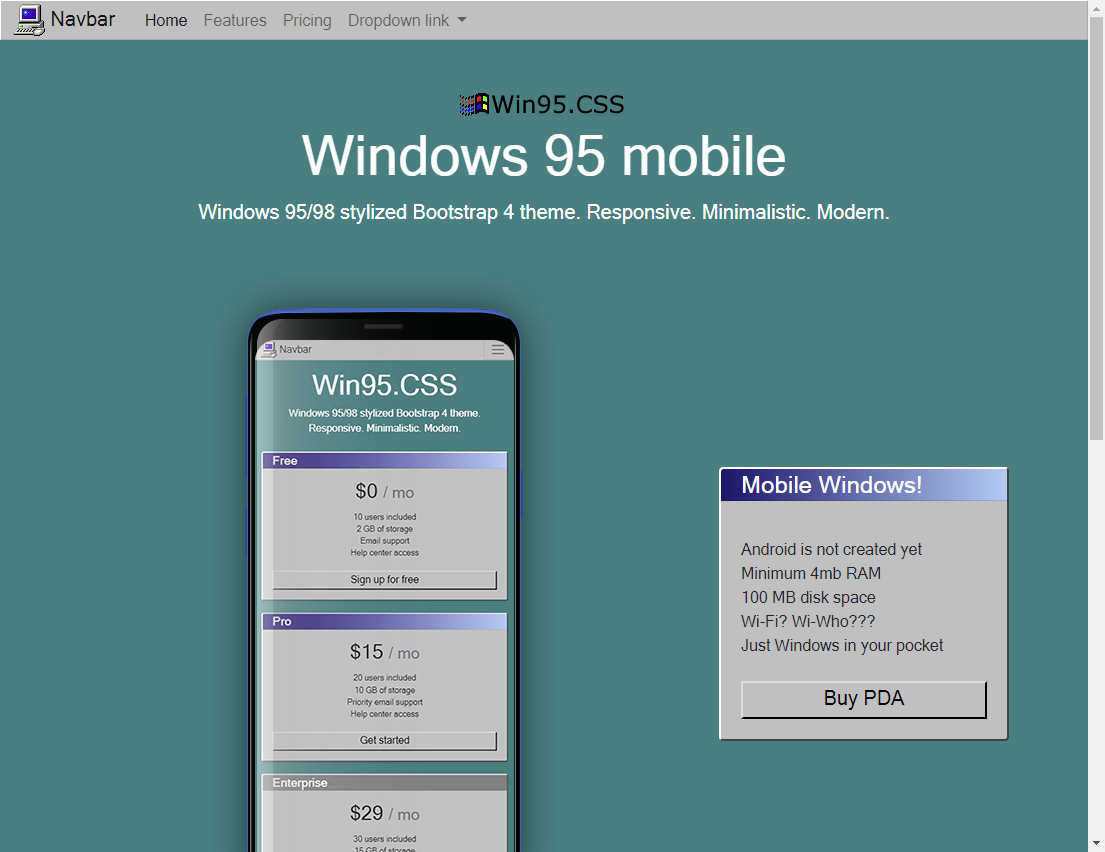Click Sign up for free in phone mockup
Screen dimensions: 1105x852
[x=385, y=579]
